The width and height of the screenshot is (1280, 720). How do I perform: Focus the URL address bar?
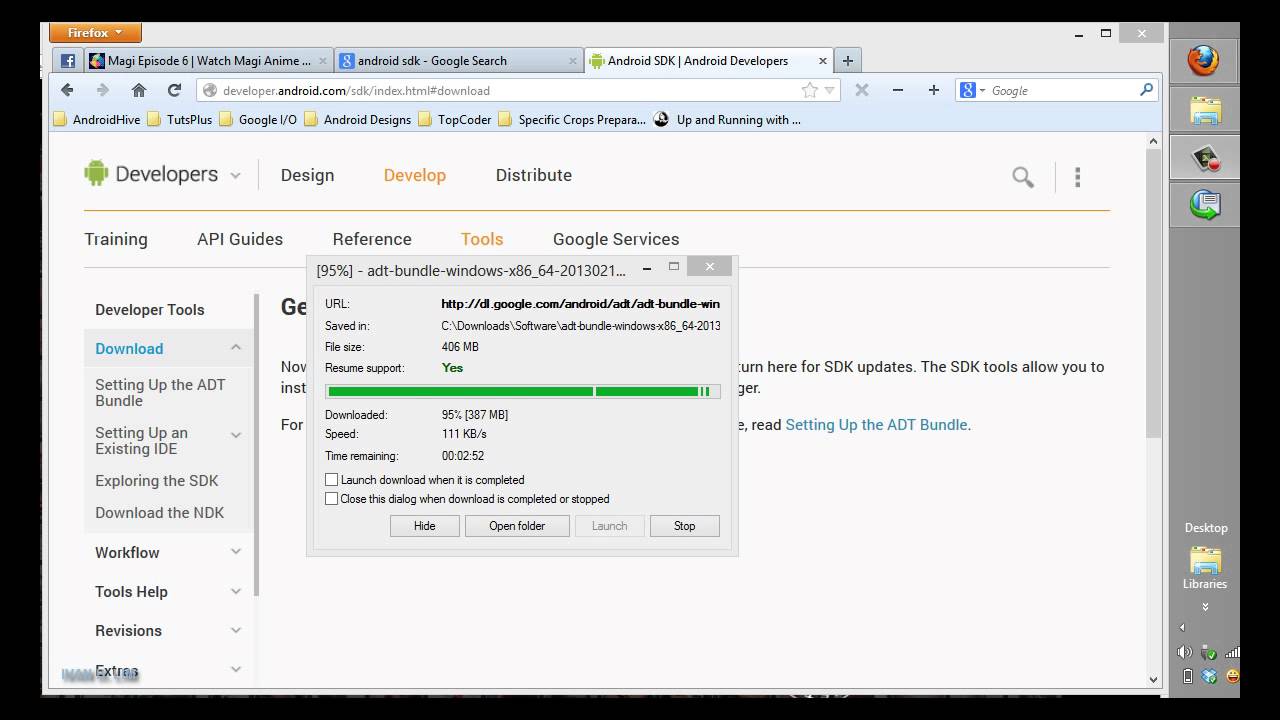(x=518, y=90)
